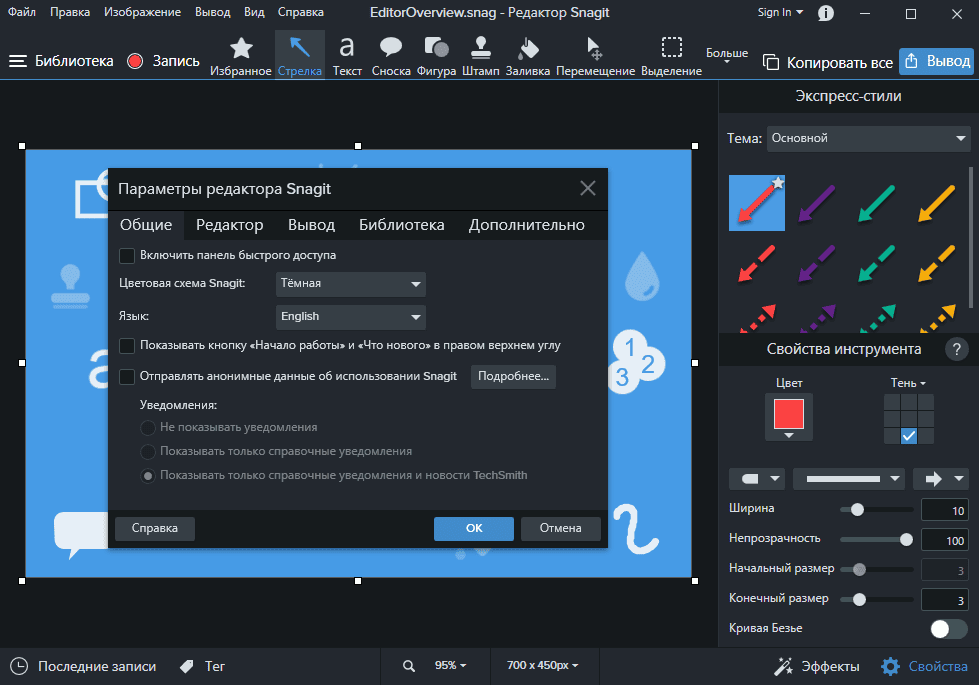Viewport: 979px width, 685px height.
Task: Select the Выделение selection tool
Action: pyautogui.click(x=671, y=54)
